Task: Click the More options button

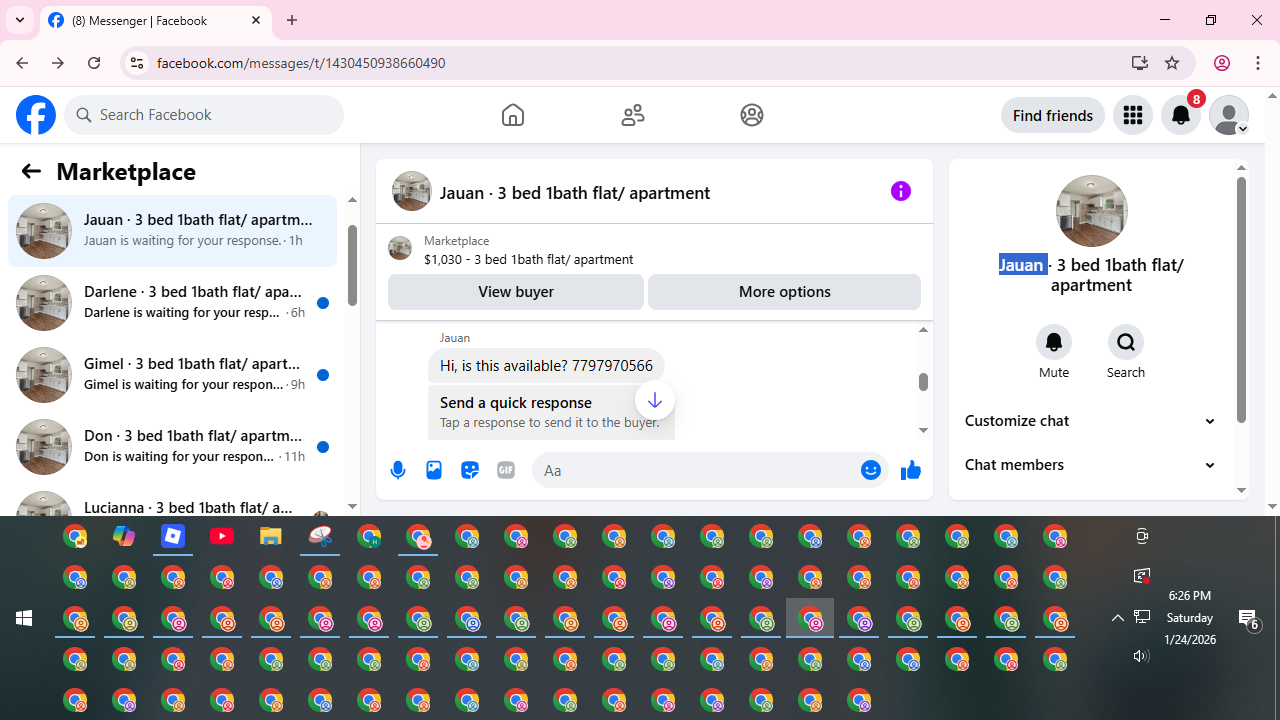Action: pos(784,292)
